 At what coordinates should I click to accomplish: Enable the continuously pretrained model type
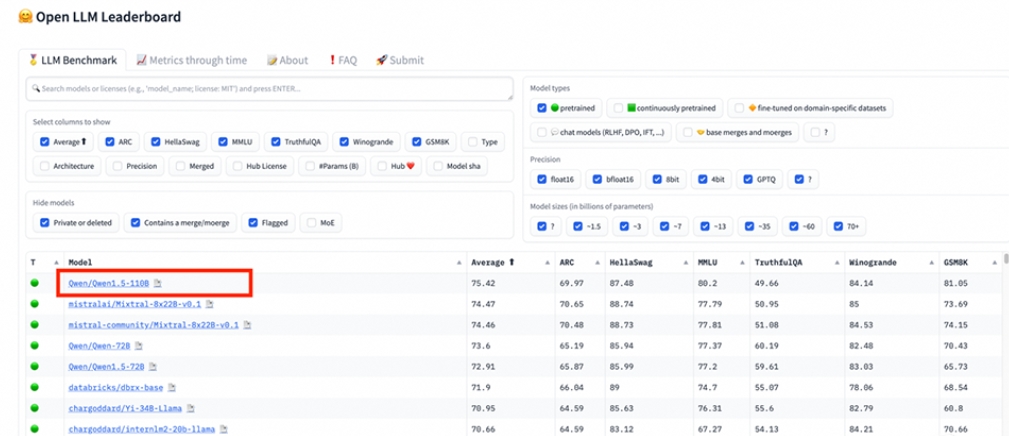click(x=618, y=108)
